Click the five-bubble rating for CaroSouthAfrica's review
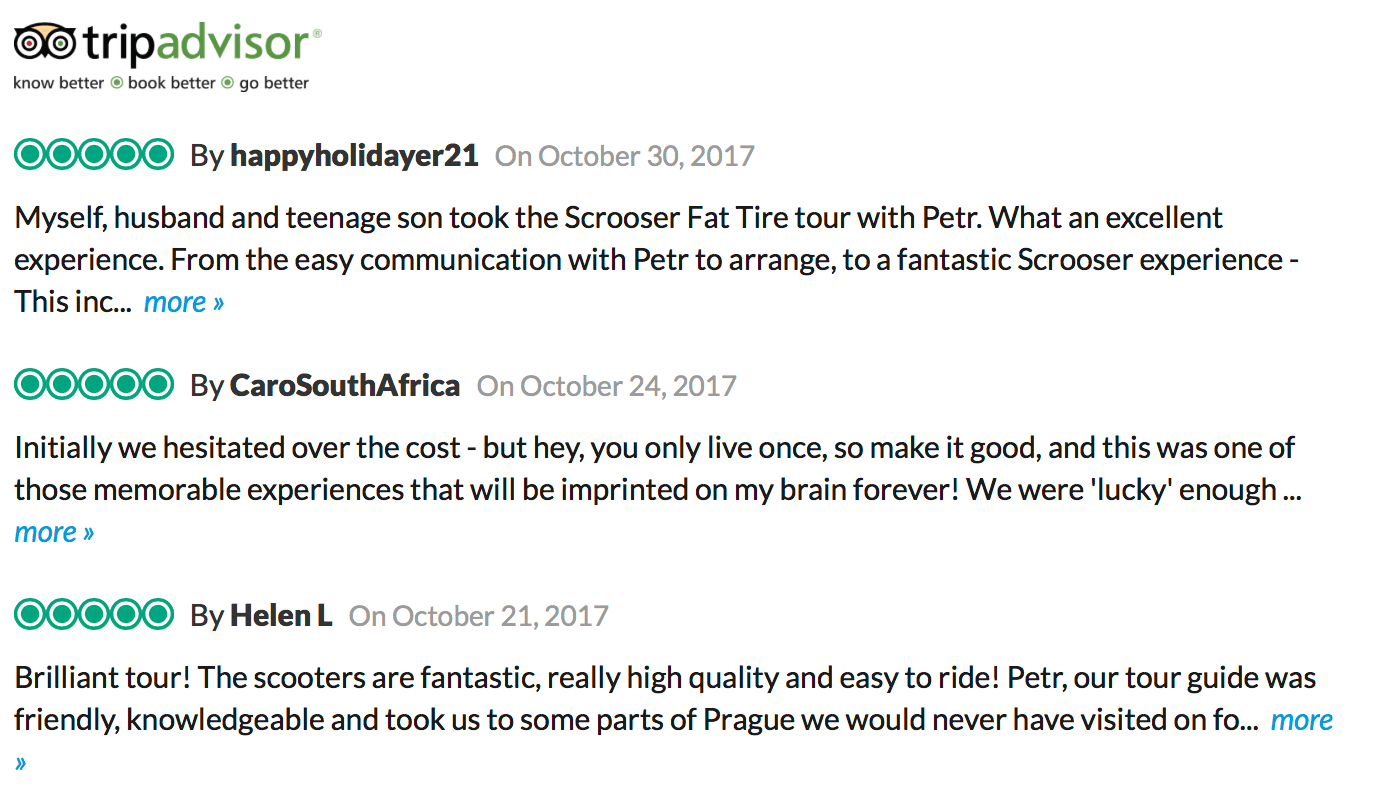Image resolution: width=1376 pixels, height=812 pixels. click(94, 384)
